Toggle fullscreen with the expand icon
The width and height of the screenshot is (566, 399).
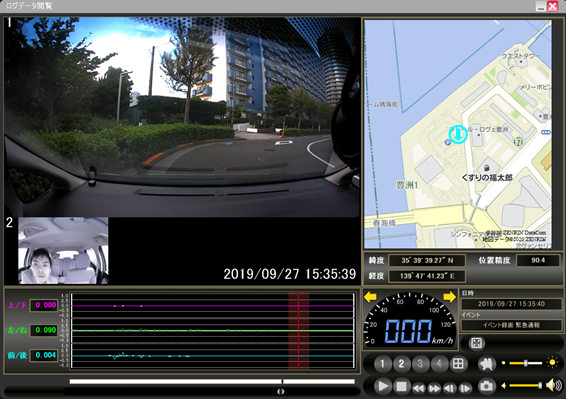pyautogui.click(x=476, y=343)
